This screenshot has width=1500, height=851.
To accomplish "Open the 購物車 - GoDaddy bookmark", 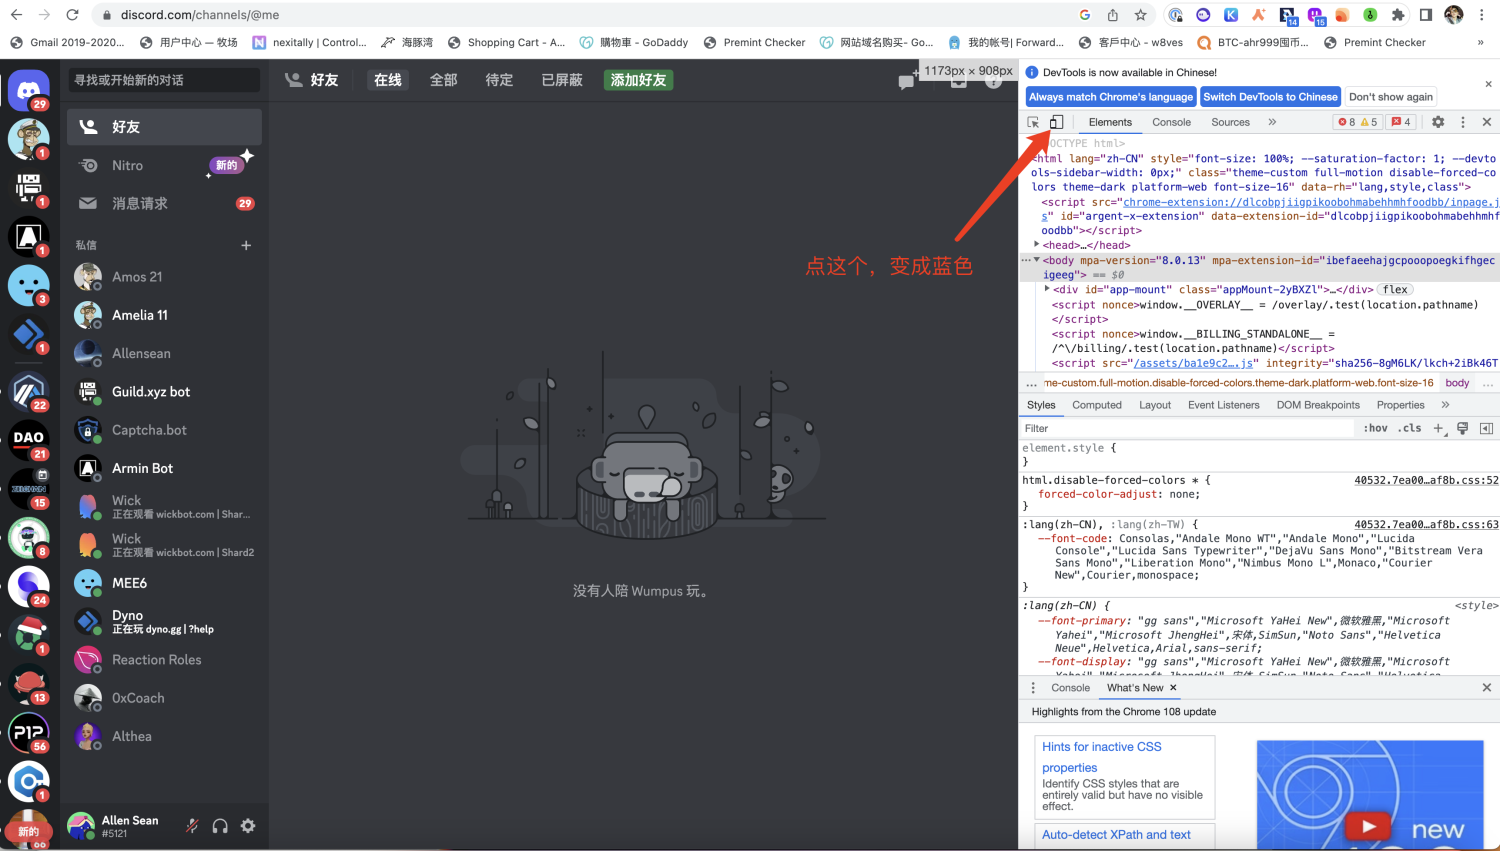I will pyautogui.click(x=634, y=43).
